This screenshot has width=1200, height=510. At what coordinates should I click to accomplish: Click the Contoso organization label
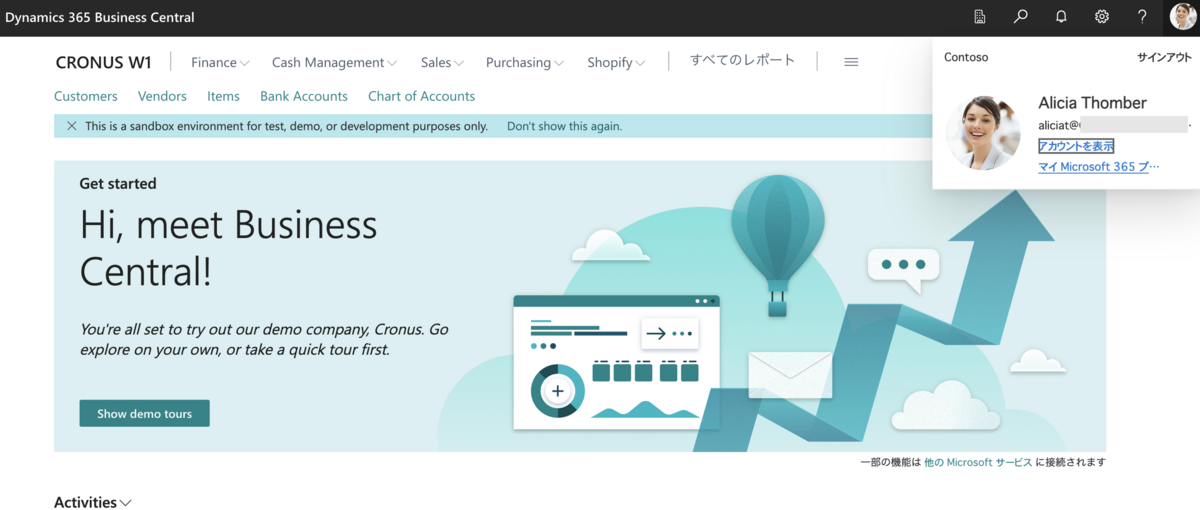[x=966, y=57]
